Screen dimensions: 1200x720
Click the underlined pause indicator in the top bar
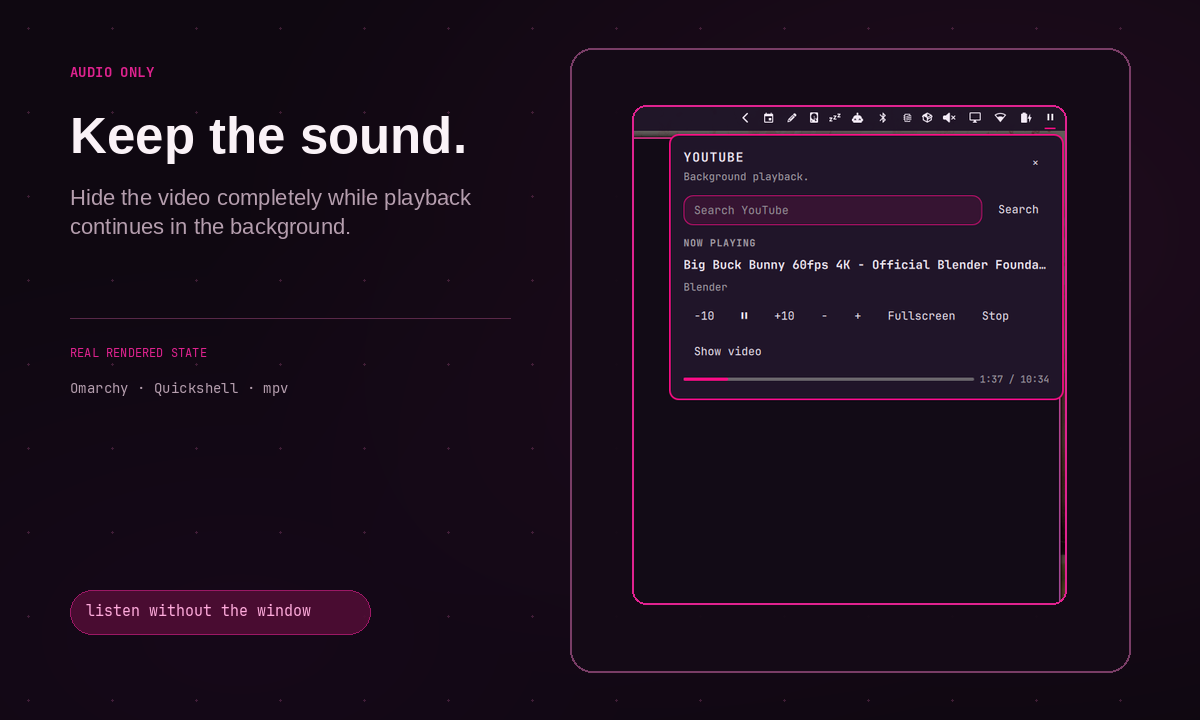tap(1050, 118)
